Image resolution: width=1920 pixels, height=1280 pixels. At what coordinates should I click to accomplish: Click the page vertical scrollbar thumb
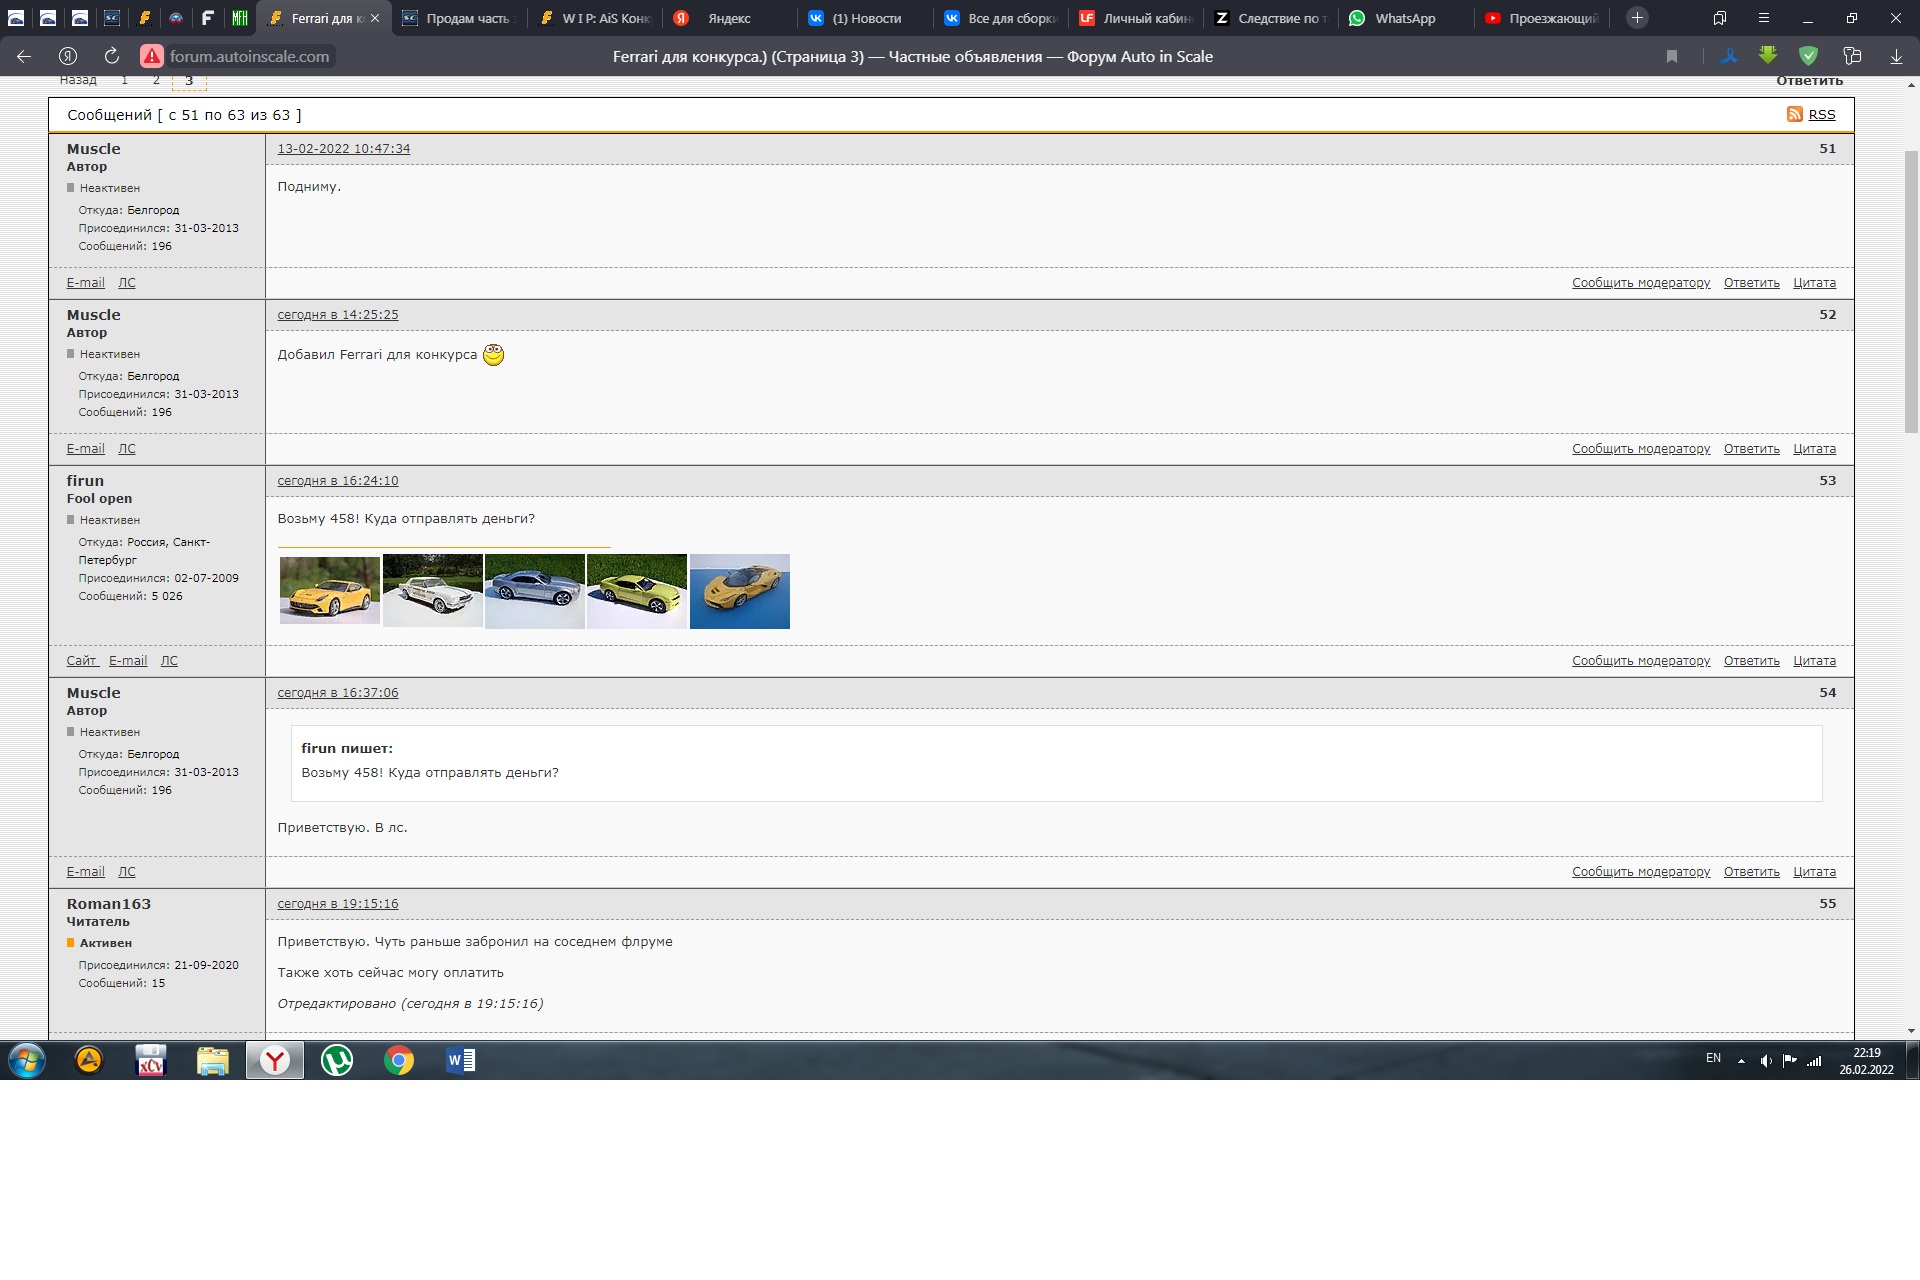coord(1911,290)
